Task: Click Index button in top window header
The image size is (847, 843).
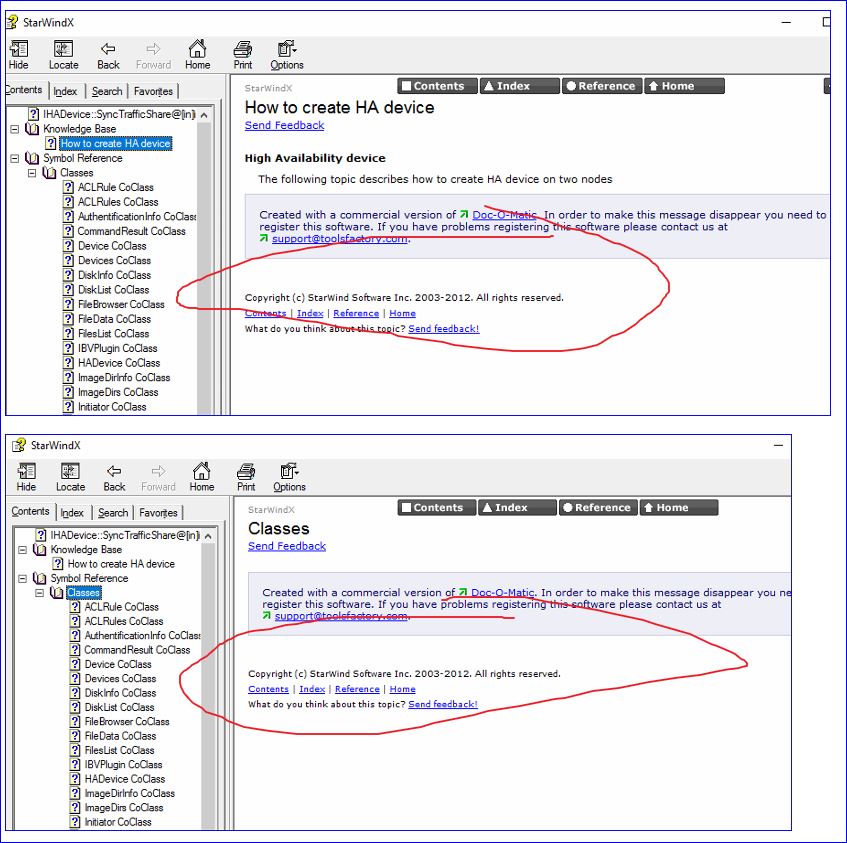Action: click(520, 86)
